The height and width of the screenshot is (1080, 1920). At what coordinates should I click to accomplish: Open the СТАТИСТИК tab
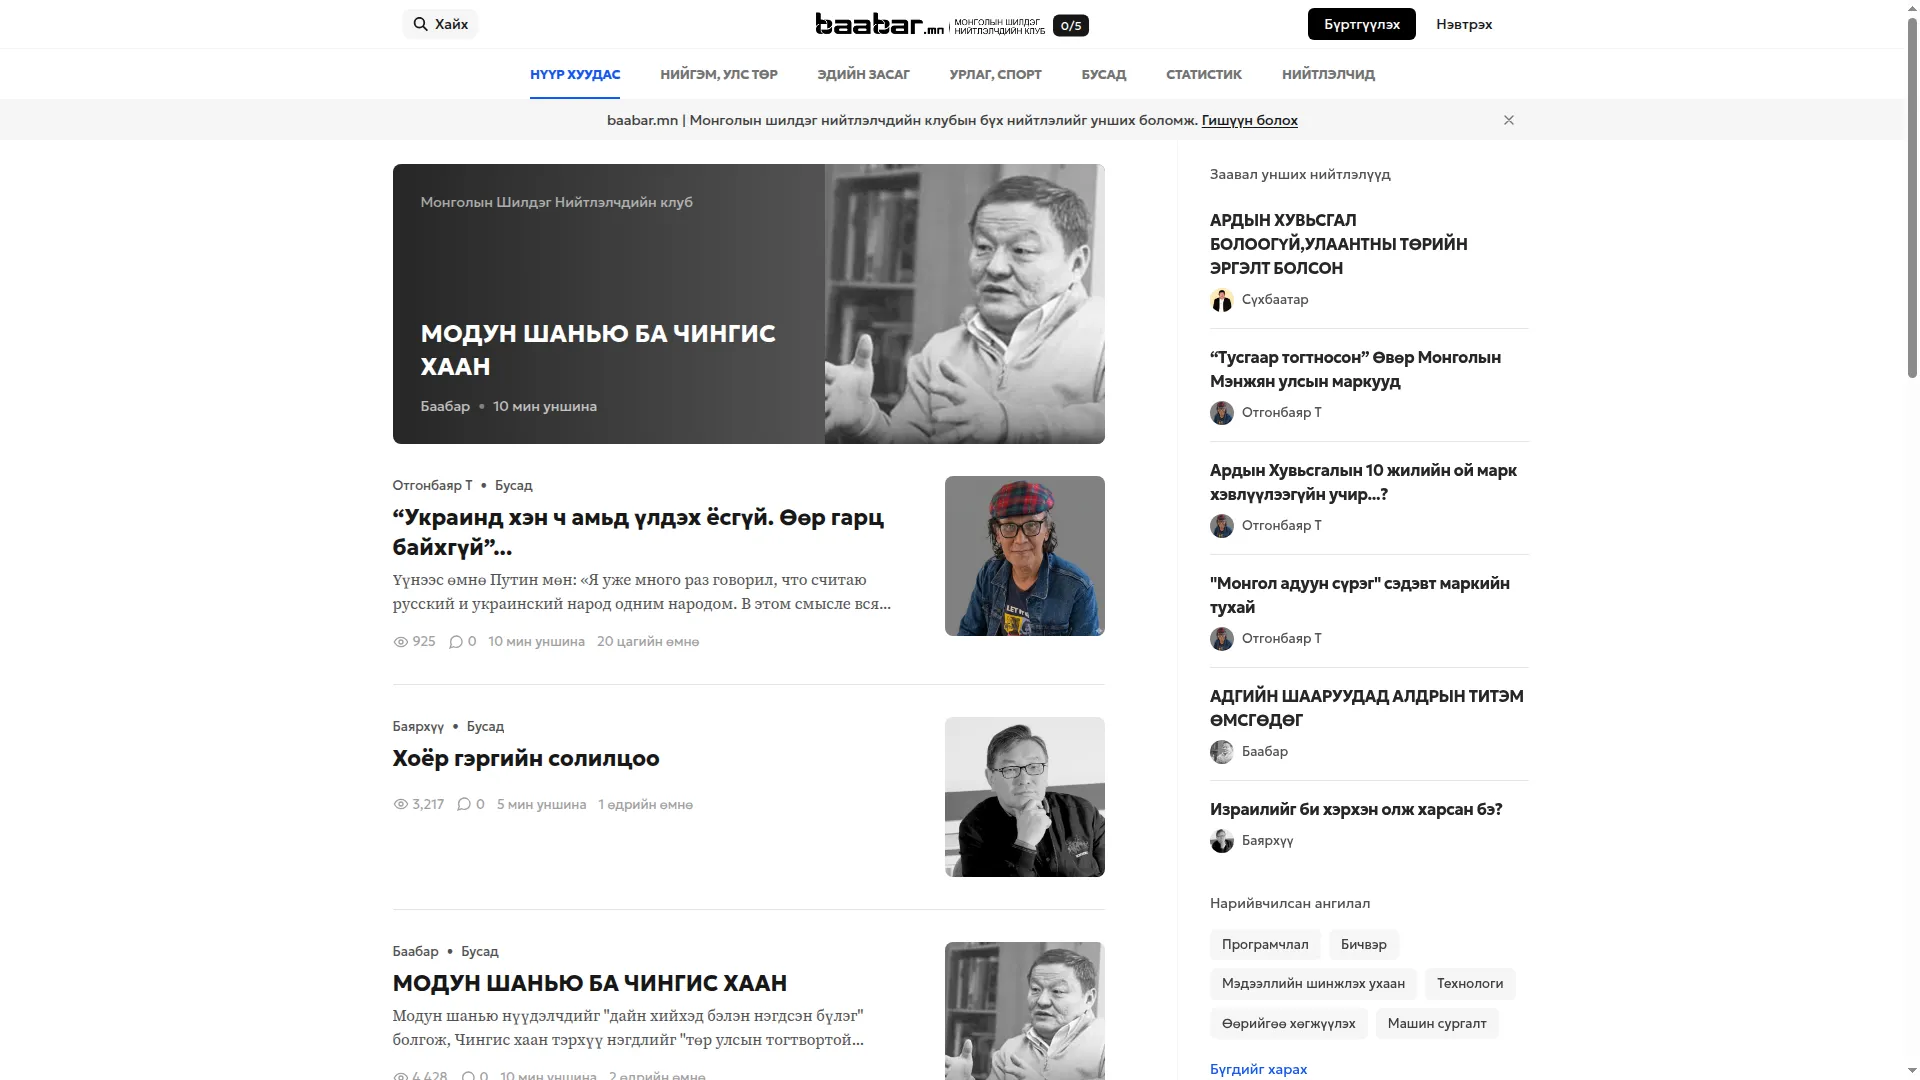click(1204, 74)
